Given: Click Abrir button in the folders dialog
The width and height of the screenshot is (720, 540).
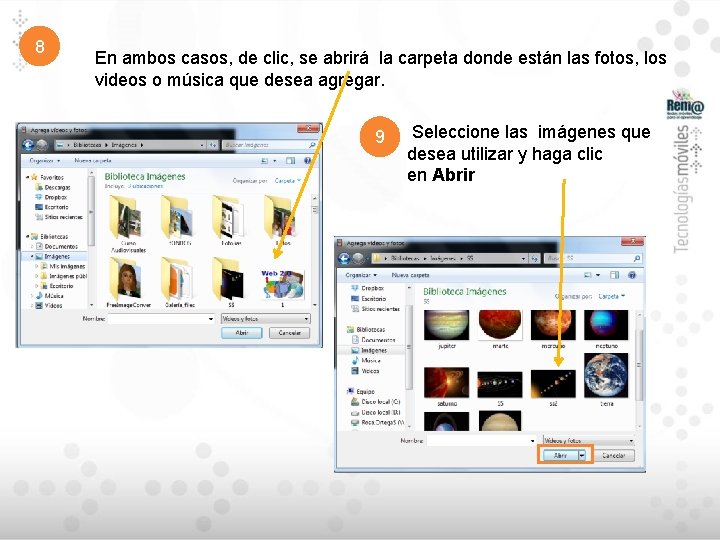Looking at the screenshot, I should (x=242, y=333).
